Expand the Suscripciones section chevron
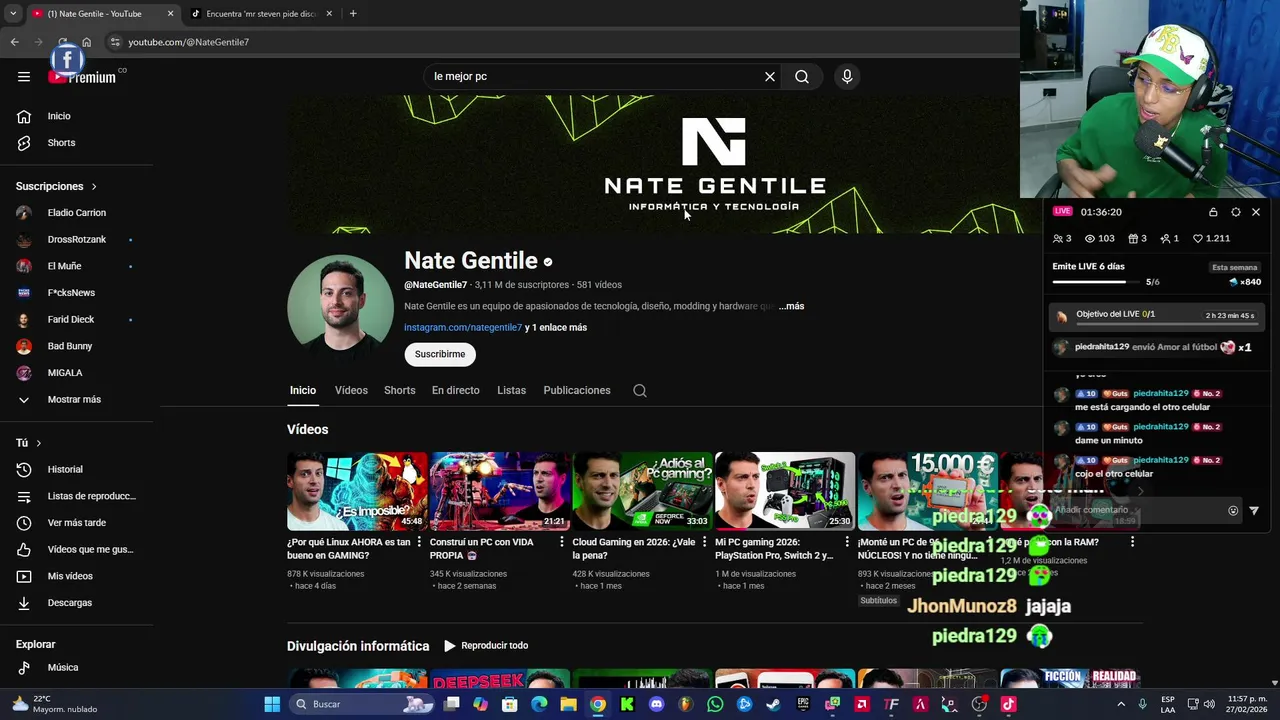Image resolution: width=1280 pixels, height=720 pixels. [94, 187]
